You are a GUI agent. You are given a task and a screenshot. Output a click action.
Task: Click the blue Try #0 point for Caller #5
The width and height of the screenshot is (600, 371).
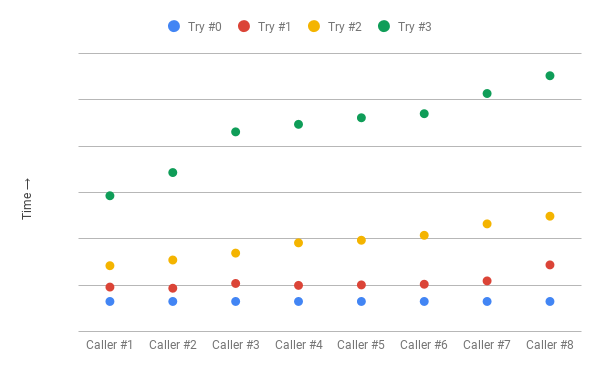click(361, 301)
